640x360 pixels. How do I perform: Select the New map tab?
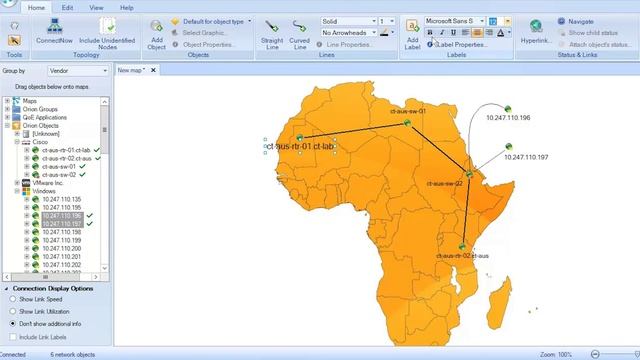pyautogui.click(x=131, y=70)
